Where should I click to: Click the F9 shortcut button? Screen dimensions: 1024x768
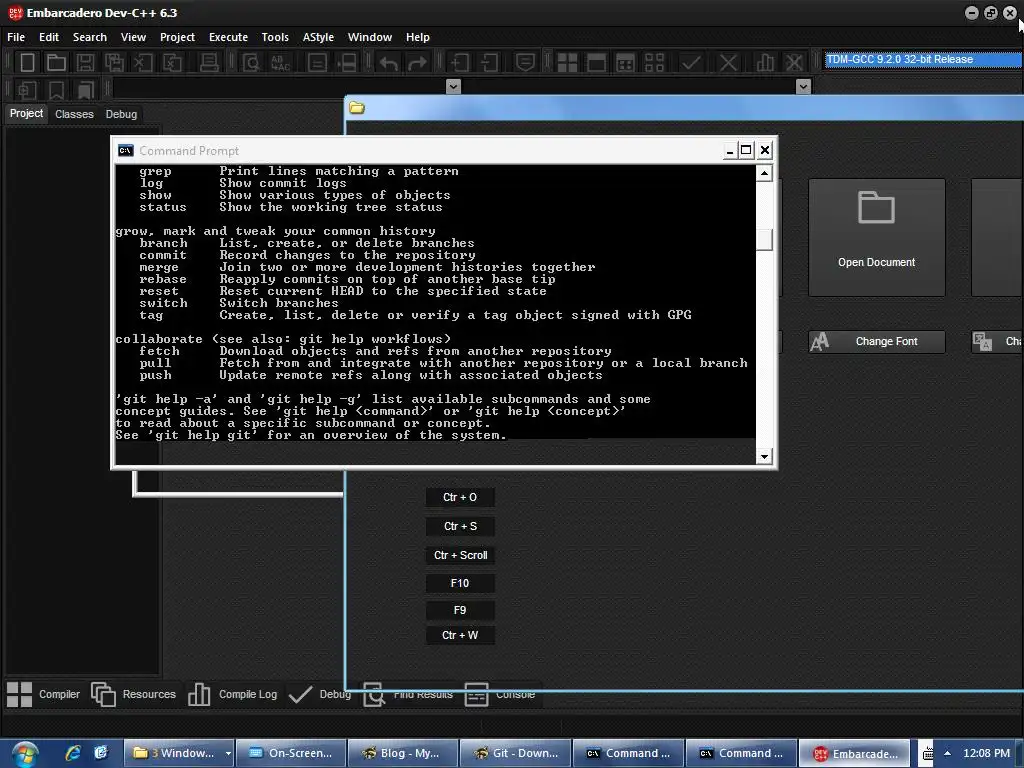point(460,610)
